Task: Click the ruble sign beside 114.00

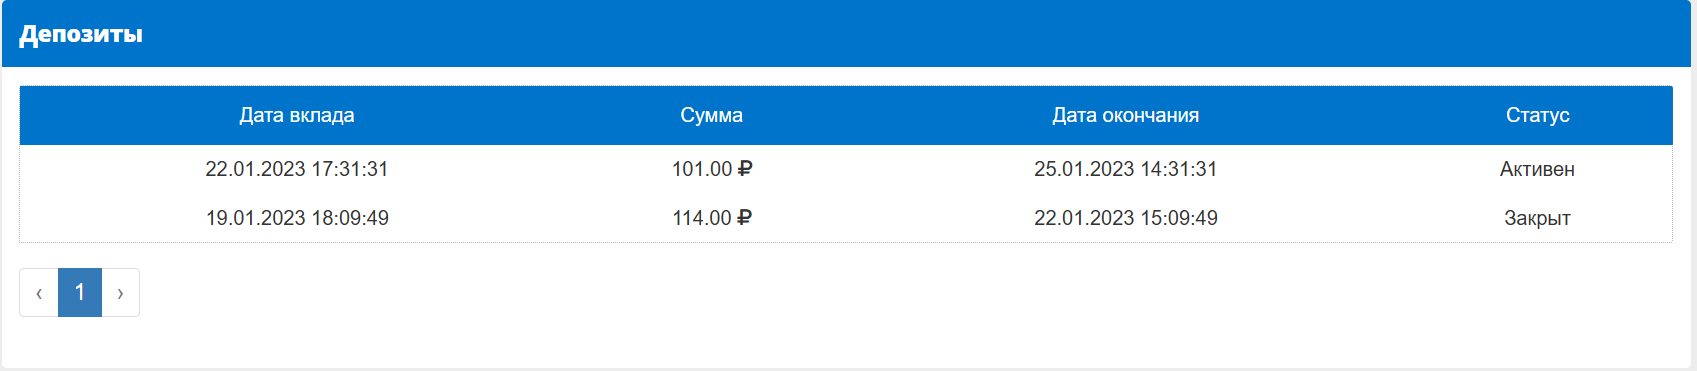Action: click(x=744, y=218)
